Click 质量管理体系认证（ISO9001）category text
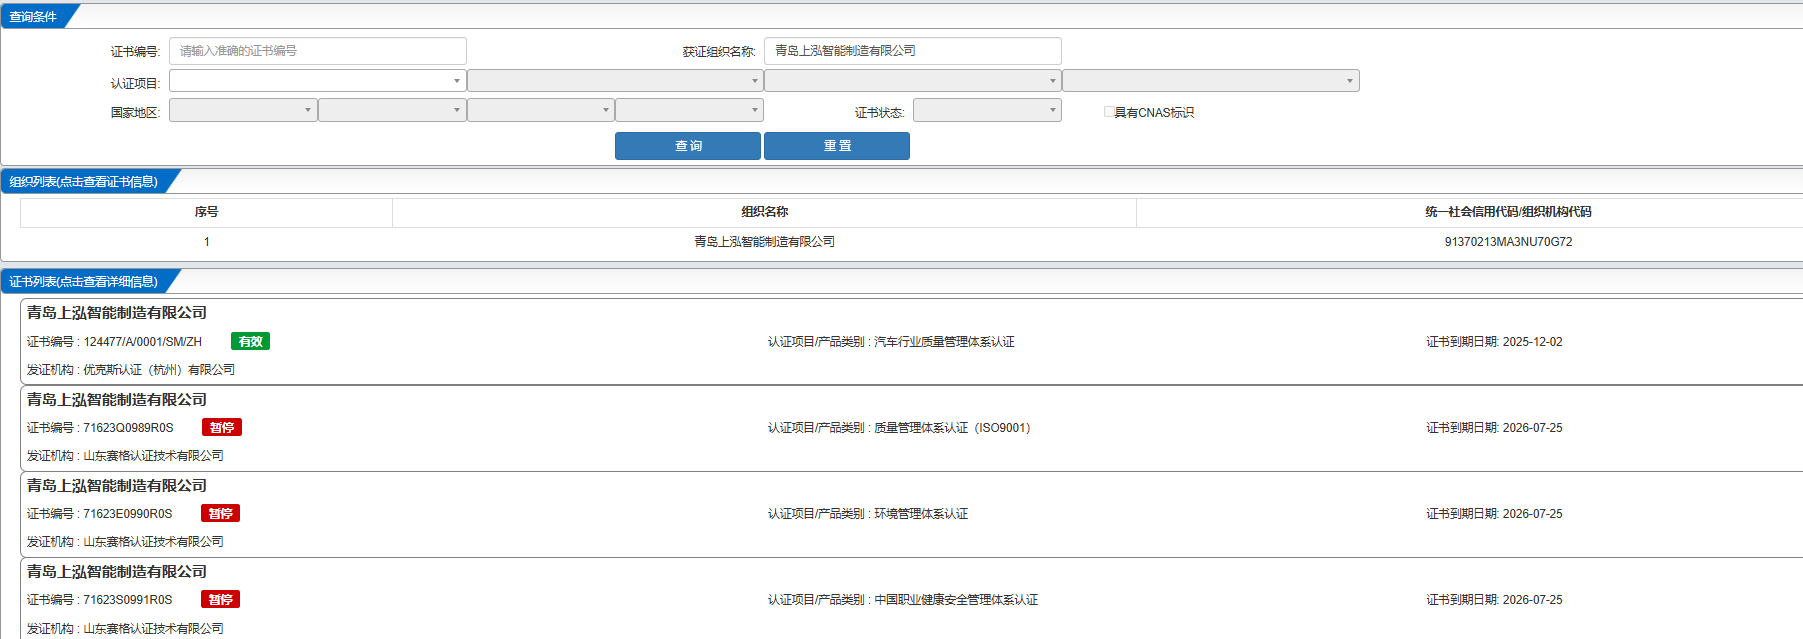 [952, 428]
